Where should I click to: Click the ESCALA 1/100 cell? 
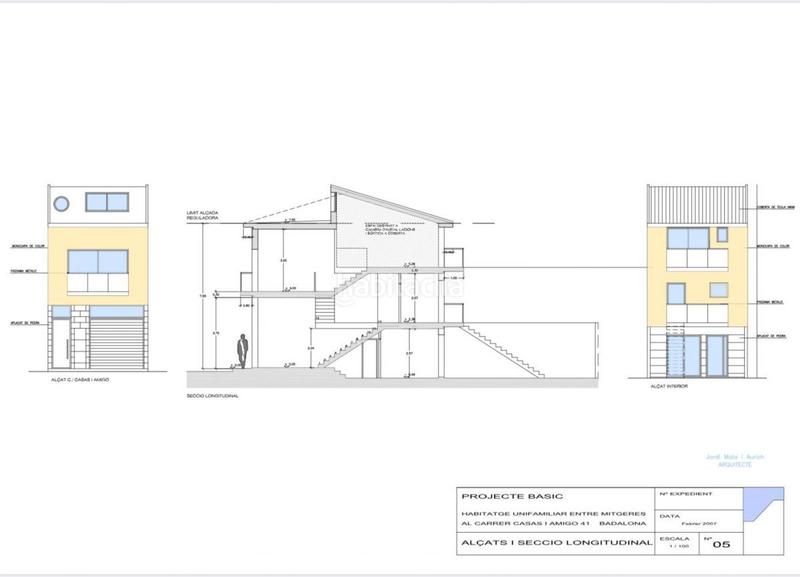tap(675, 542)
